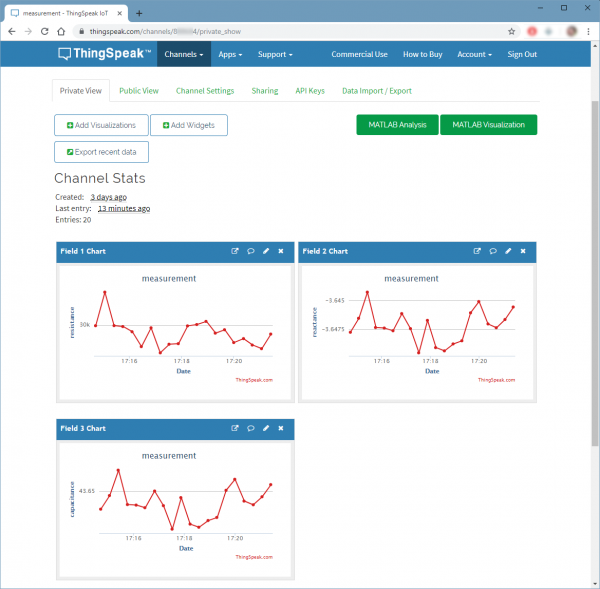Open Field 1 Chart in new window icon
Image resolution: width=600 pixels, height=589 pixels.
click(x=235, y=251)
